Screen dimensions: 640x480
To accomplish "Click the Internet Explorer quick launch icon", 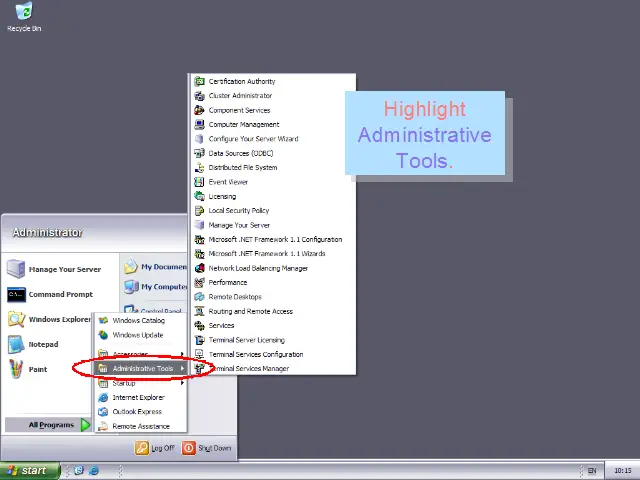I will tap(94, 470).
